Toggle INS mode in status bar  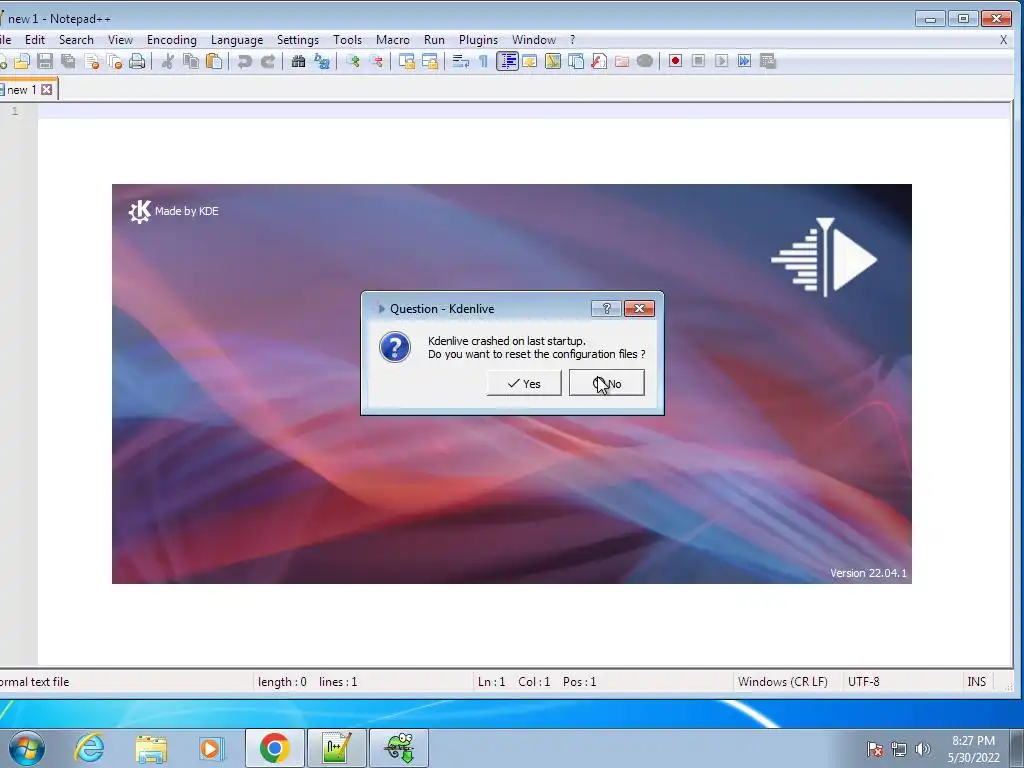[x=976, y=682]
